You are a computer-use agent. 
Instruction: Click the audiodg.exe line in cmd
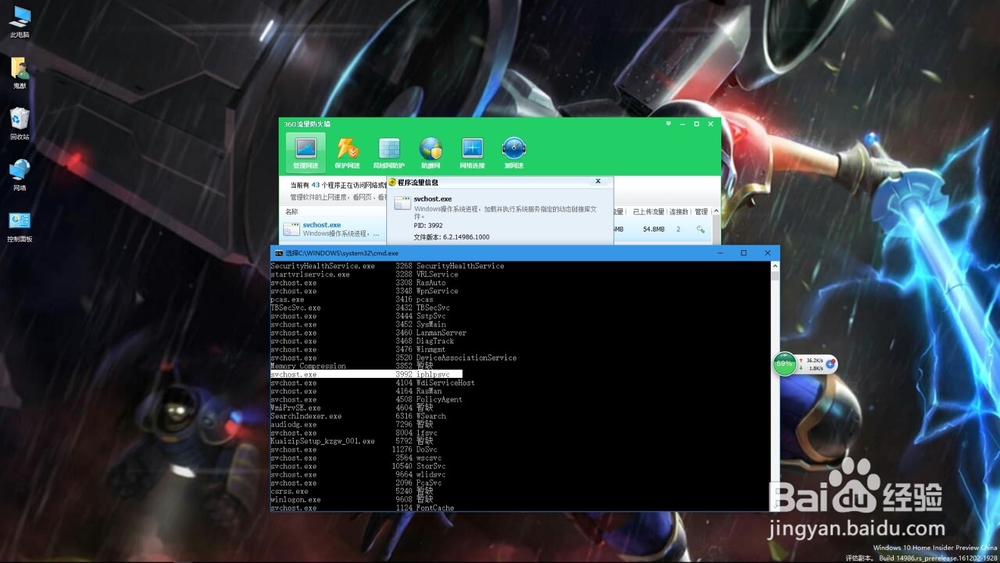352,424
